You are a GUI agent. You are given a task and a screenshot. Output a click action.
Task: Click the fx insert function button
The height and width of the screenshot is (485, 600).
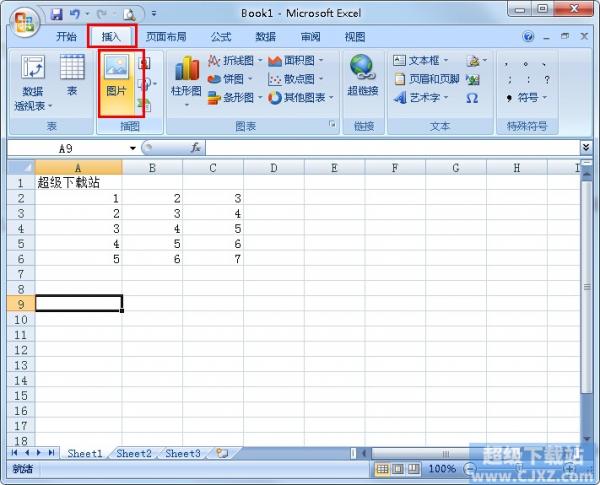pyautogui.click(x=196, y=148)
